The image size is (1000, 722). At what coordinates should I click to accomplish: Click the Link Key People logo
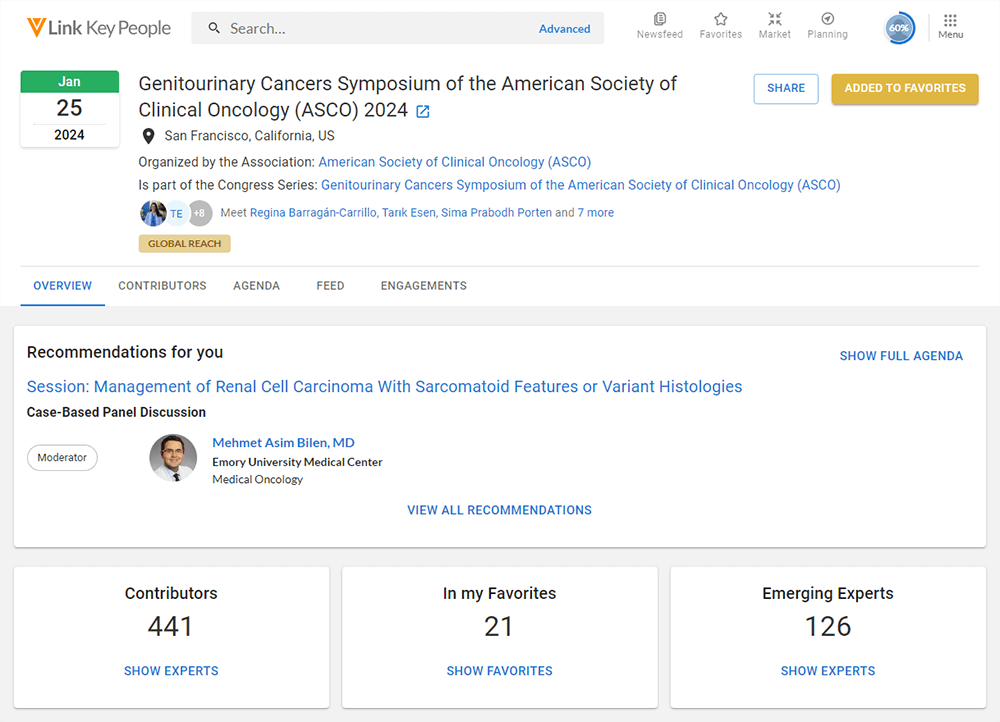pos(99,28)
